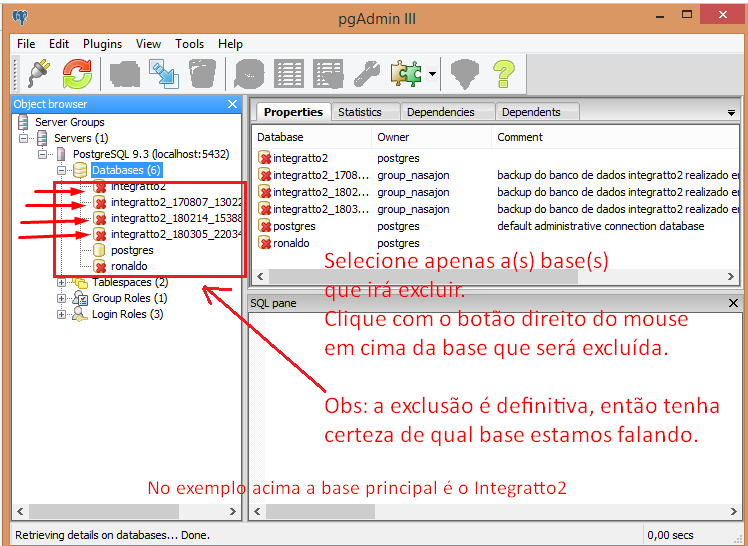The width and height of the screenshot is (748, 546).
Task: Click the puzzle-piece Plugins icon
Action: (406, 73)
